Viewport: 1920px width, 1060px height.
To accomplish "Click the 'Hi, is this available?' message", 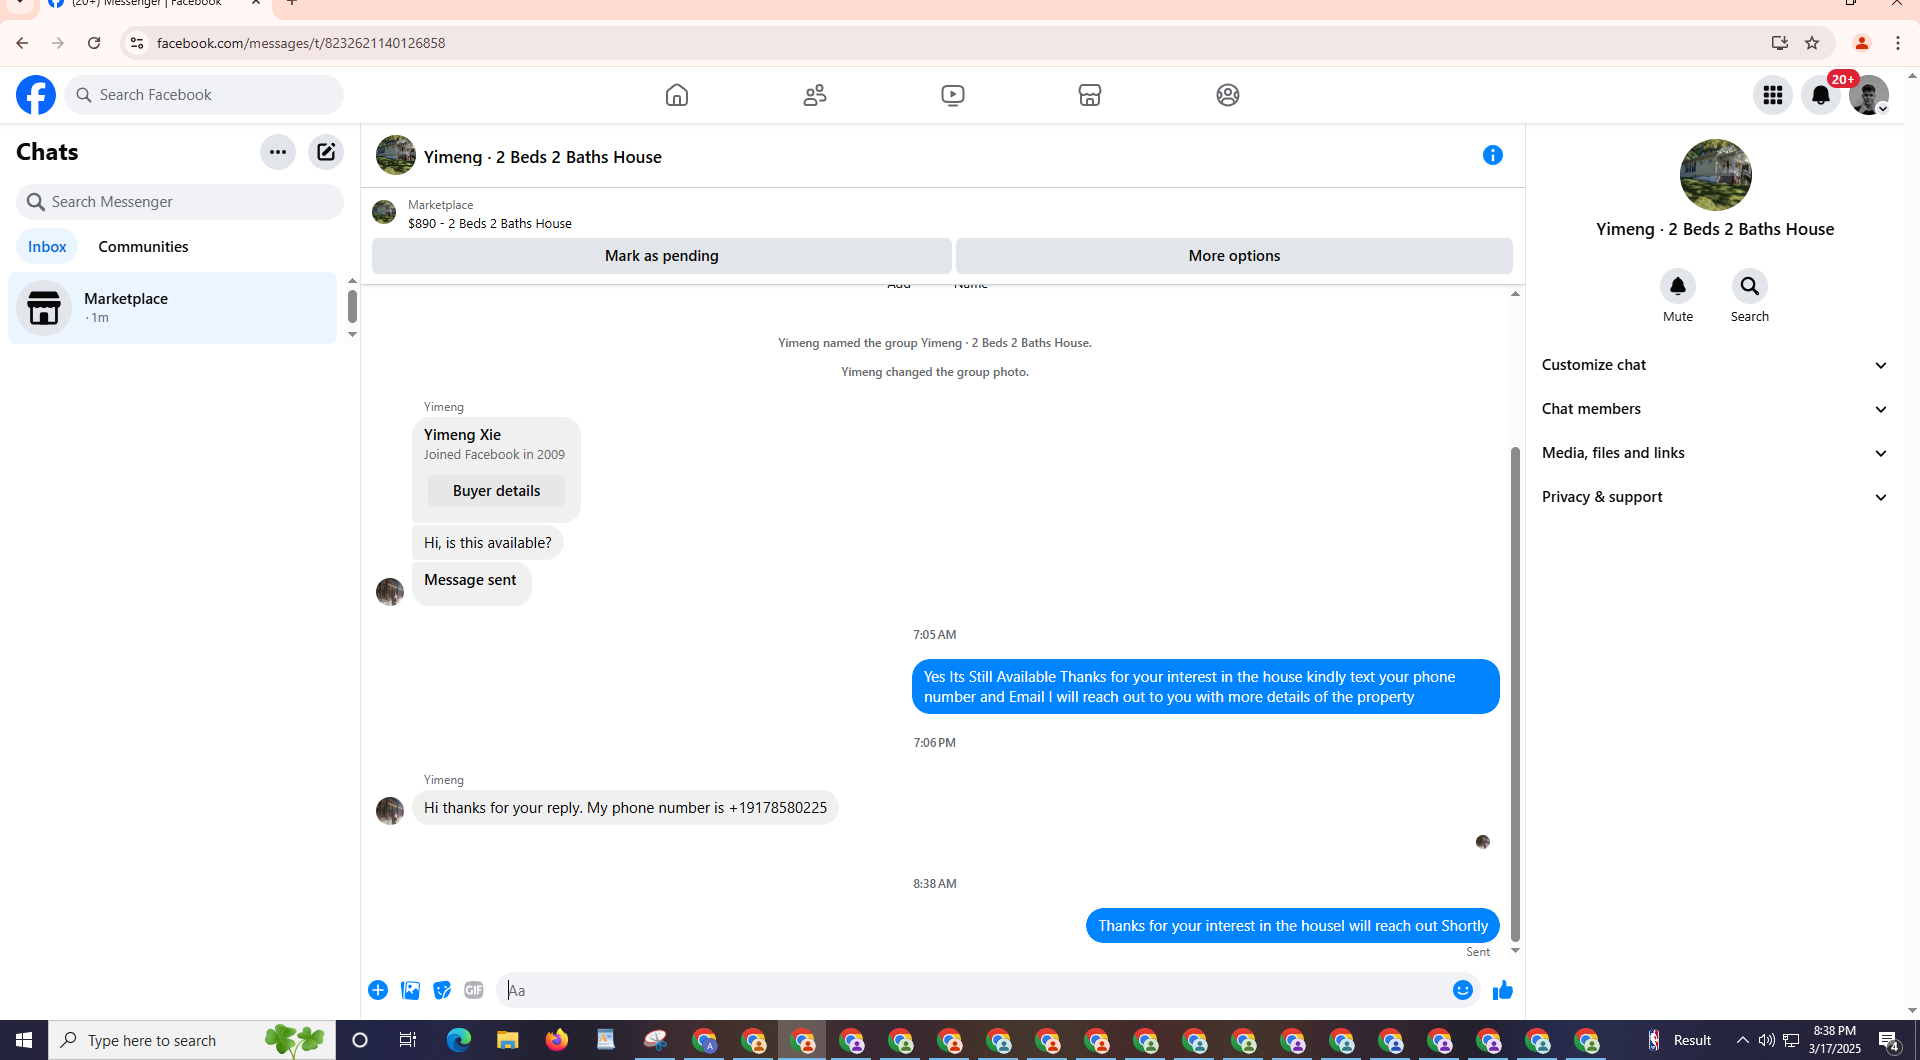I will [487, 543].
